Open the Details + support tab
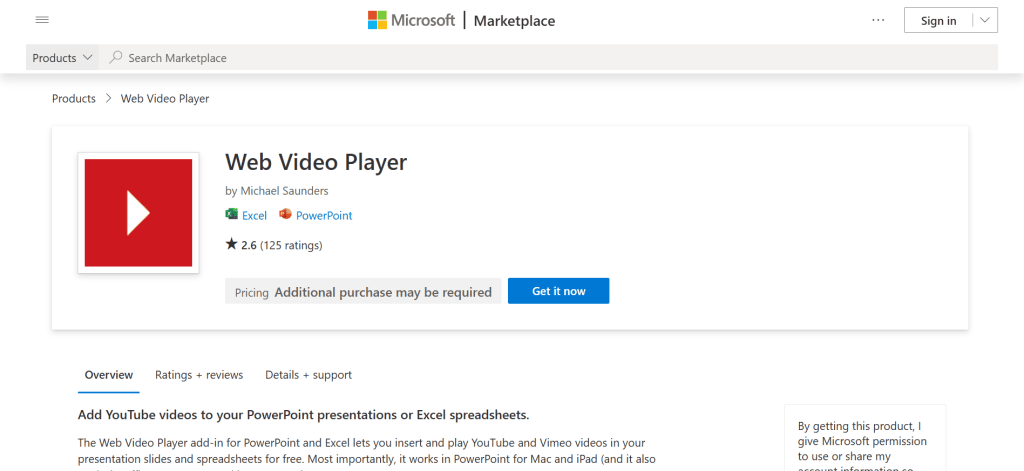 [308, 375]
